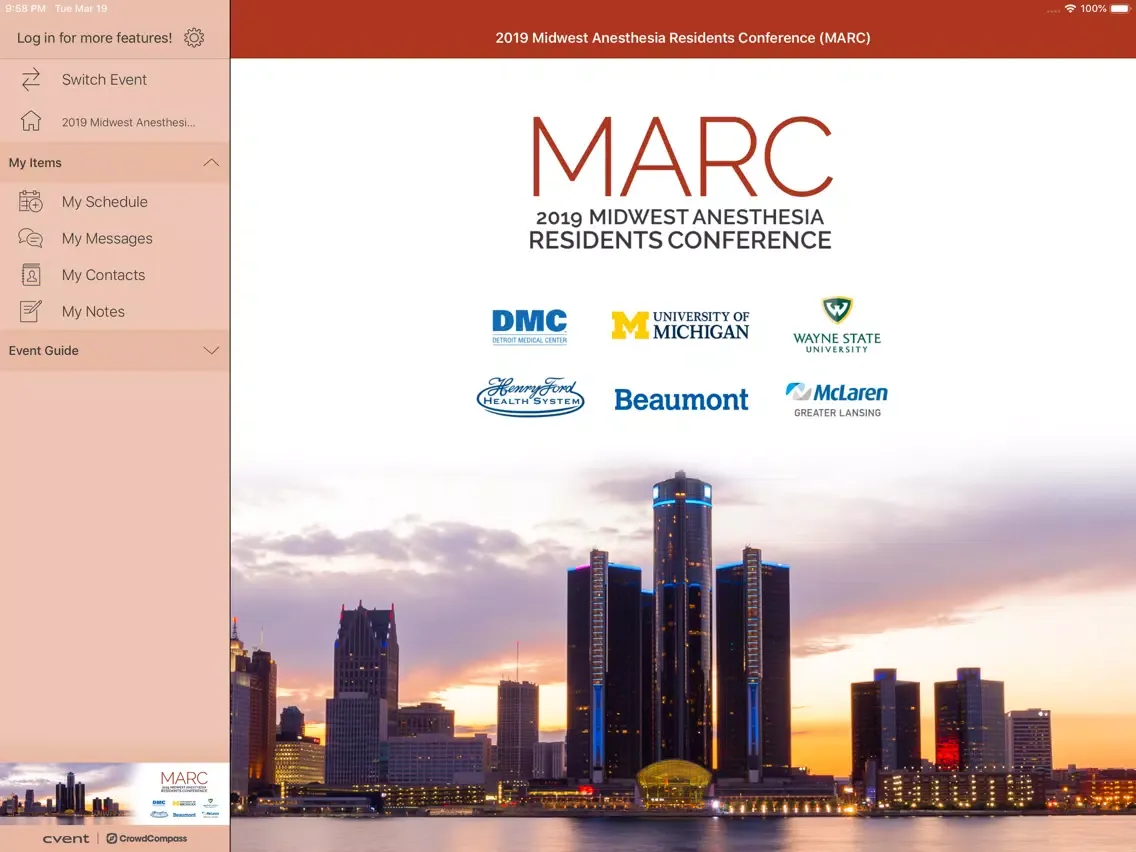Screen dimensions: 1136x852
Task: Expand the Event Guide section chevron
Action: [211, 351]
